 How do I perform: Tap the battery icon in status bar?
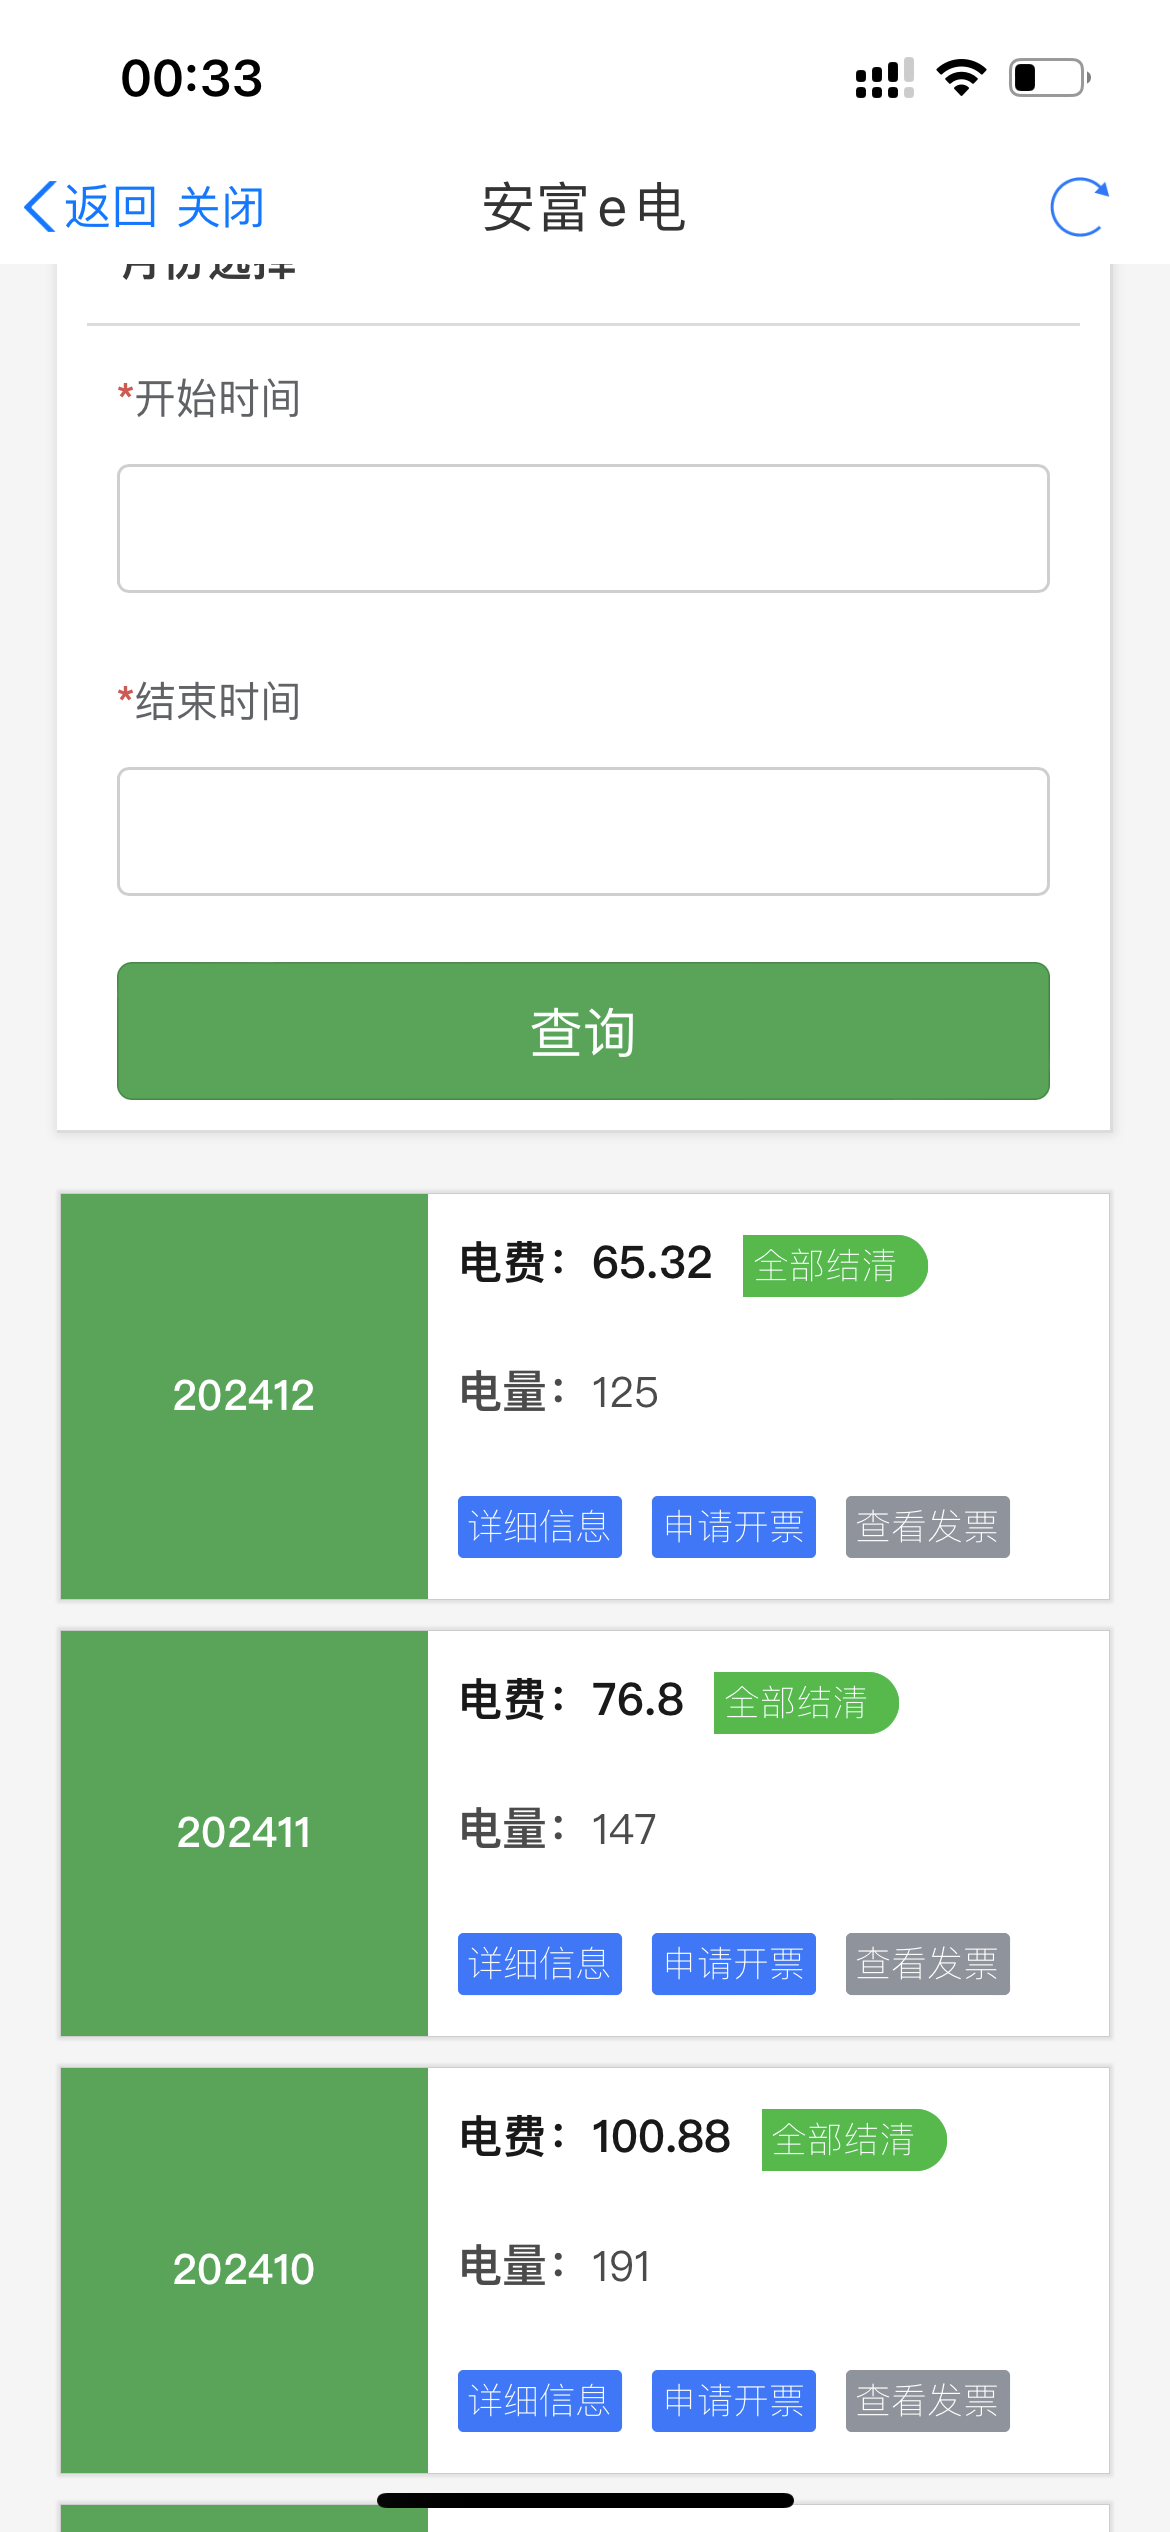[1049, 78]
